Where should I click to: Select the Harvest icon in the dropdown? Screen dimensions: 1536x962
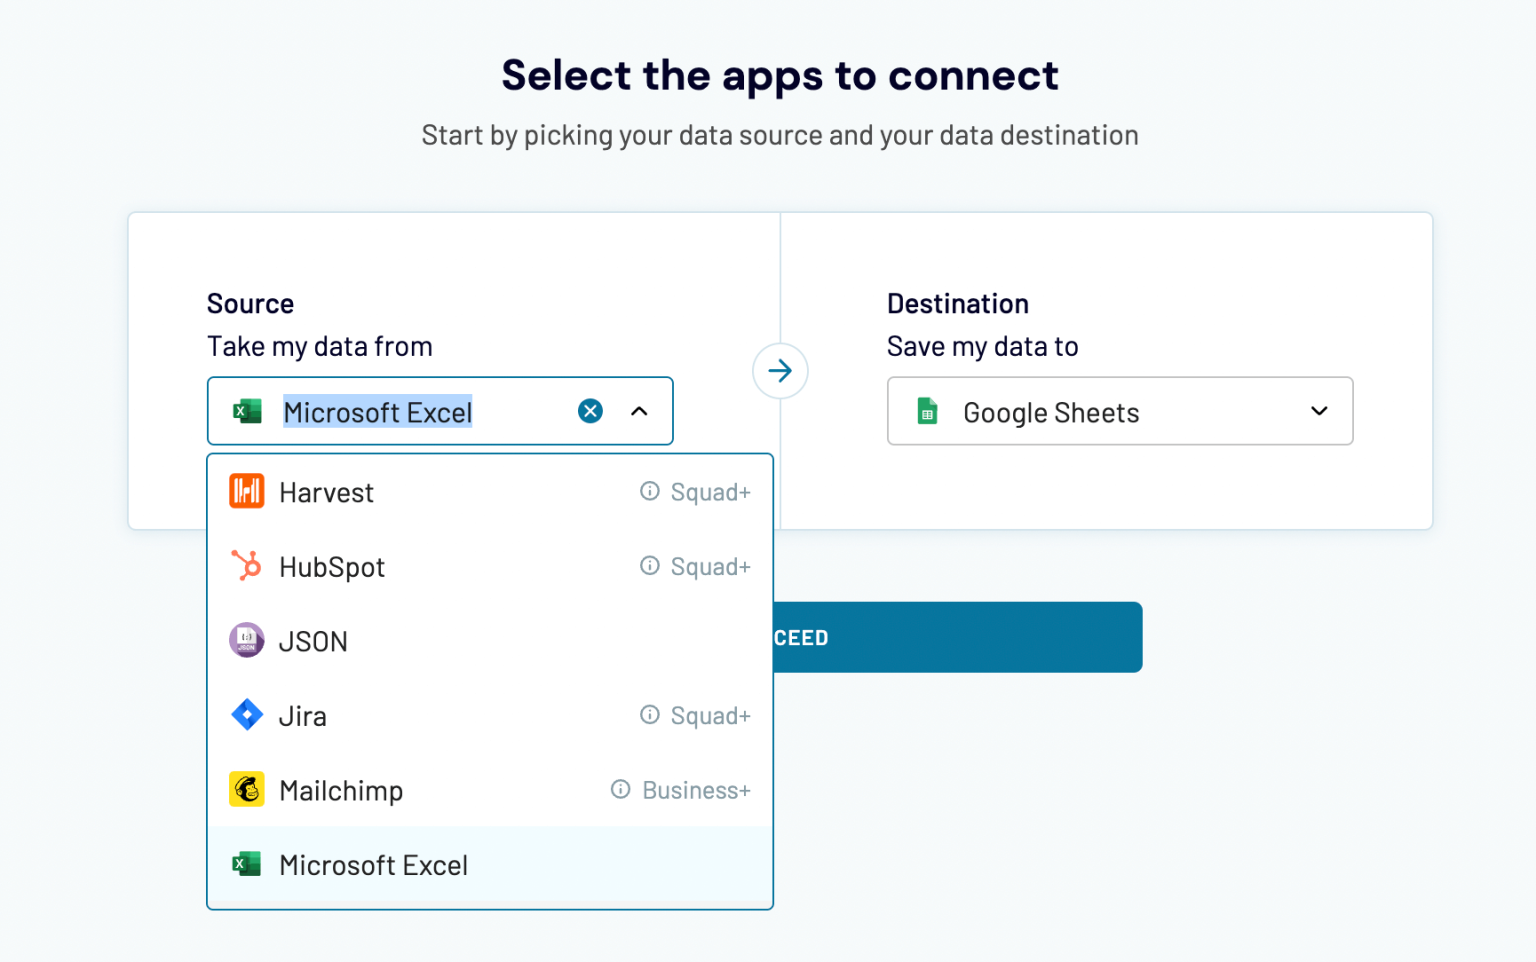click(x=246, y=491)
